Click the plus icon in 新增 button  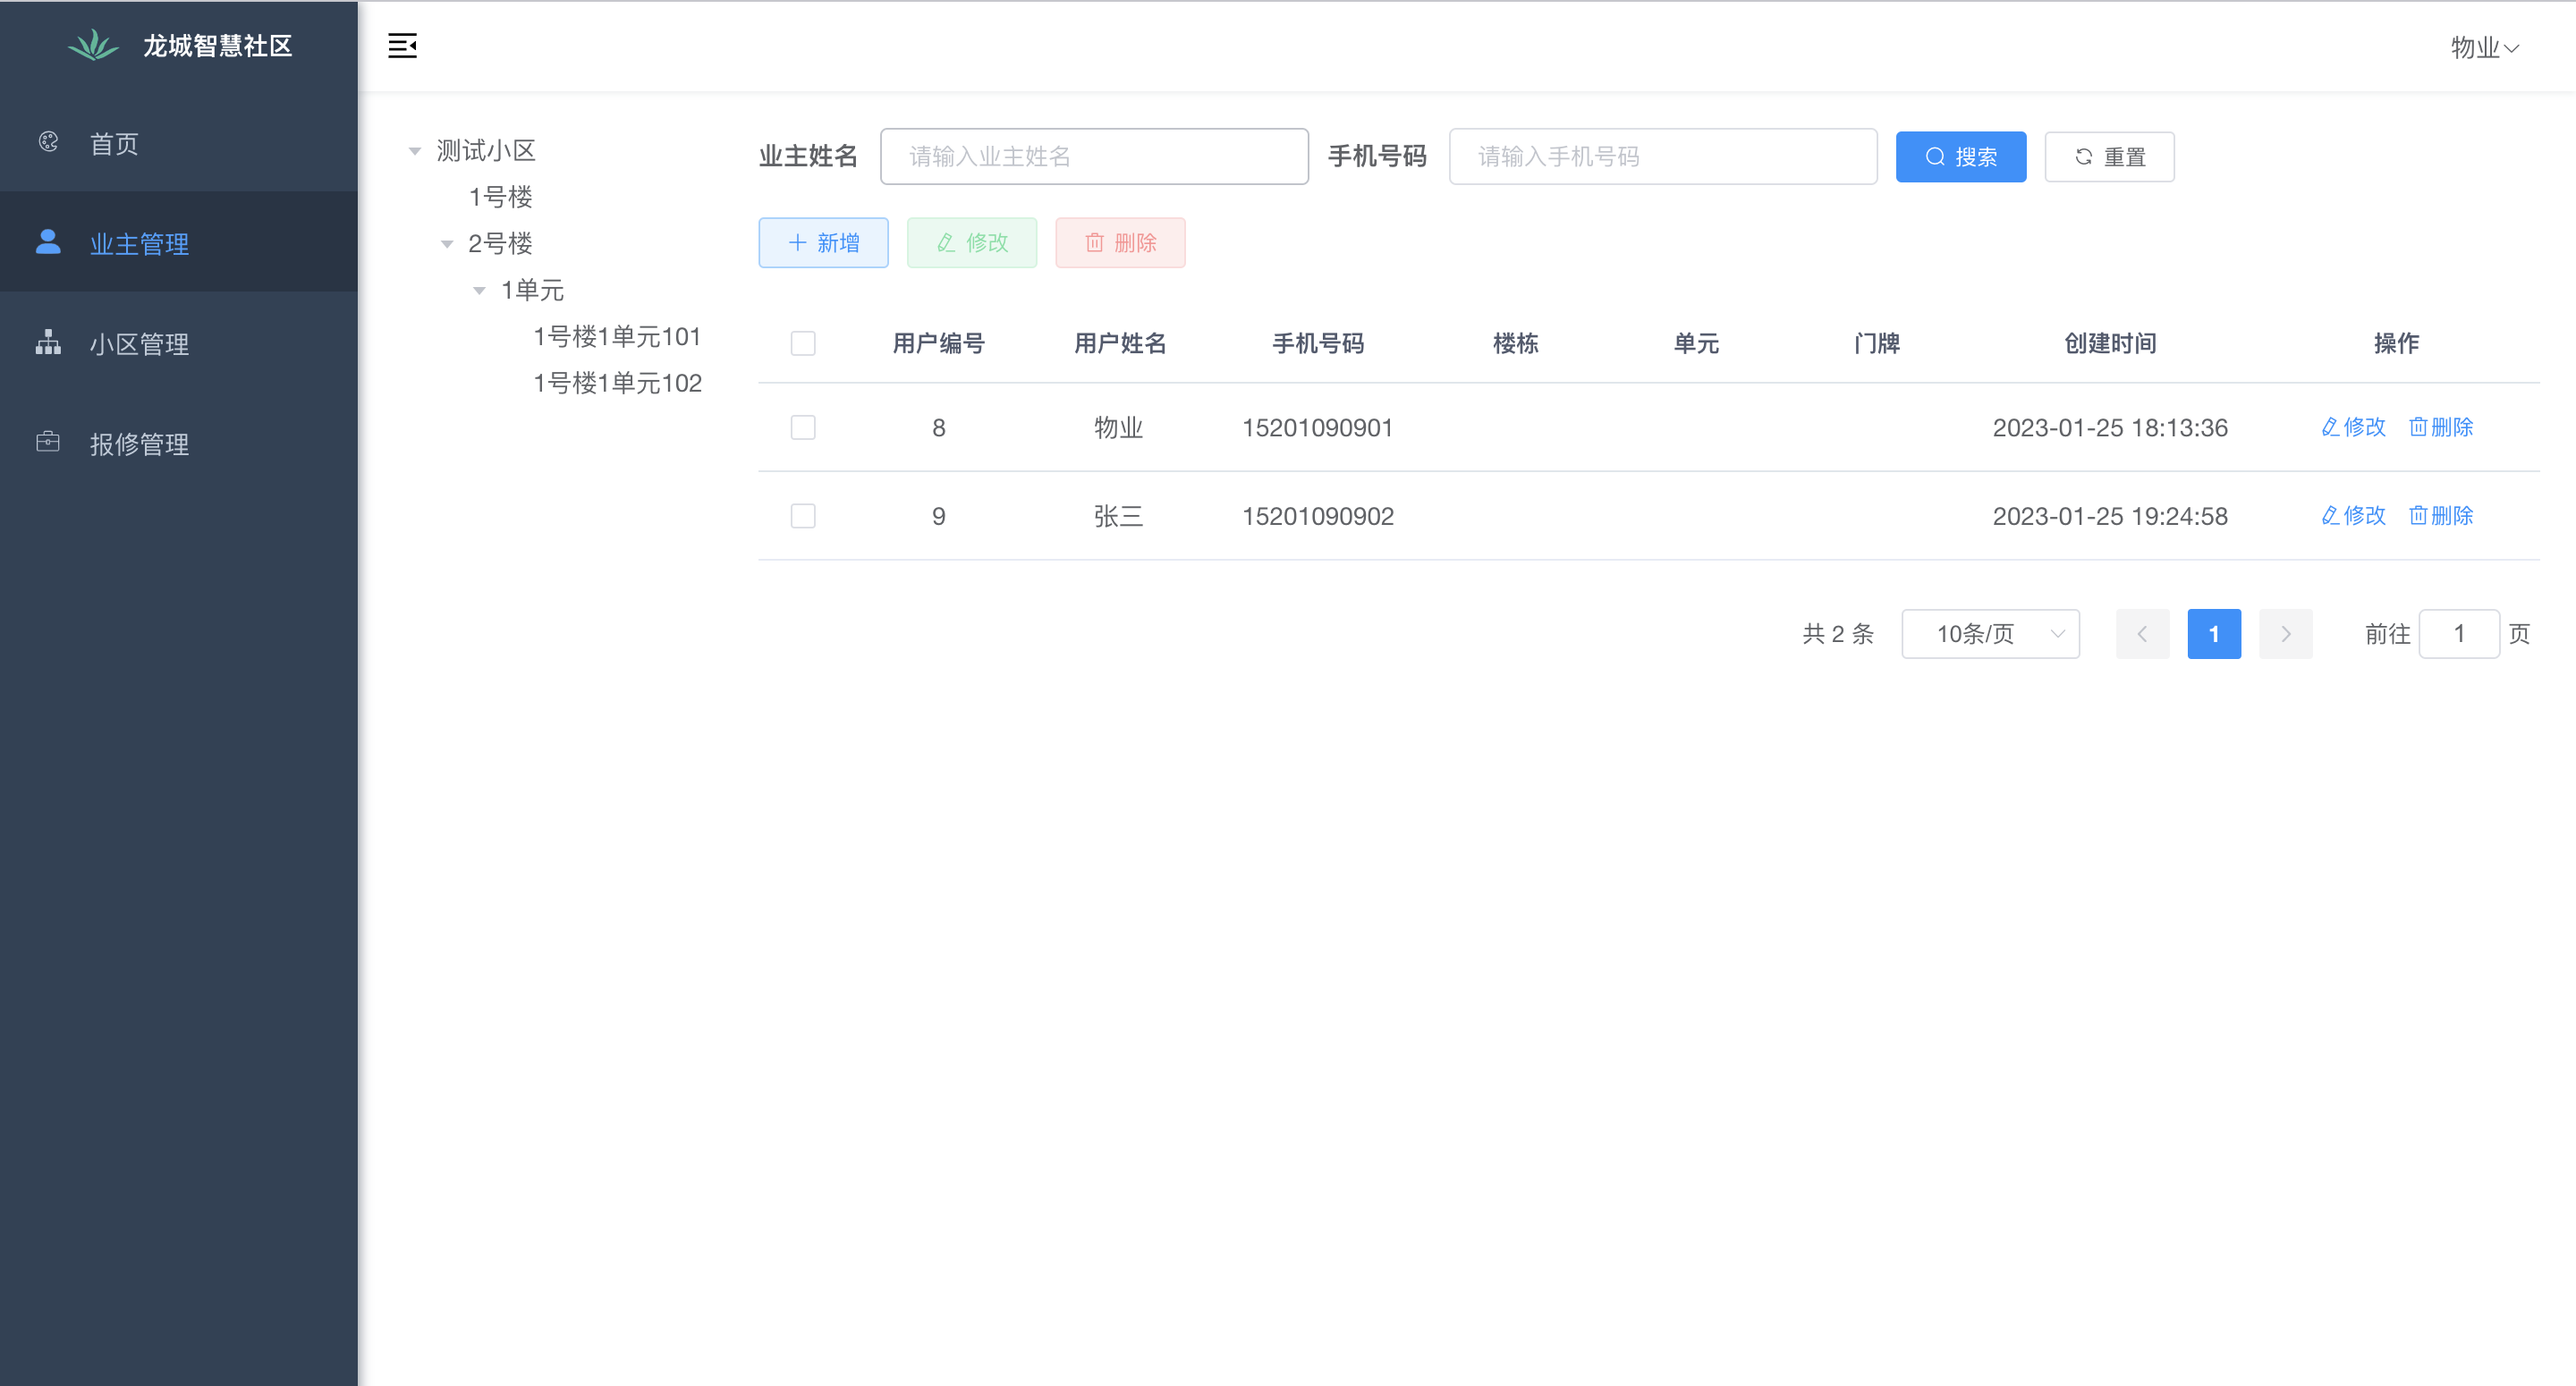797,243
